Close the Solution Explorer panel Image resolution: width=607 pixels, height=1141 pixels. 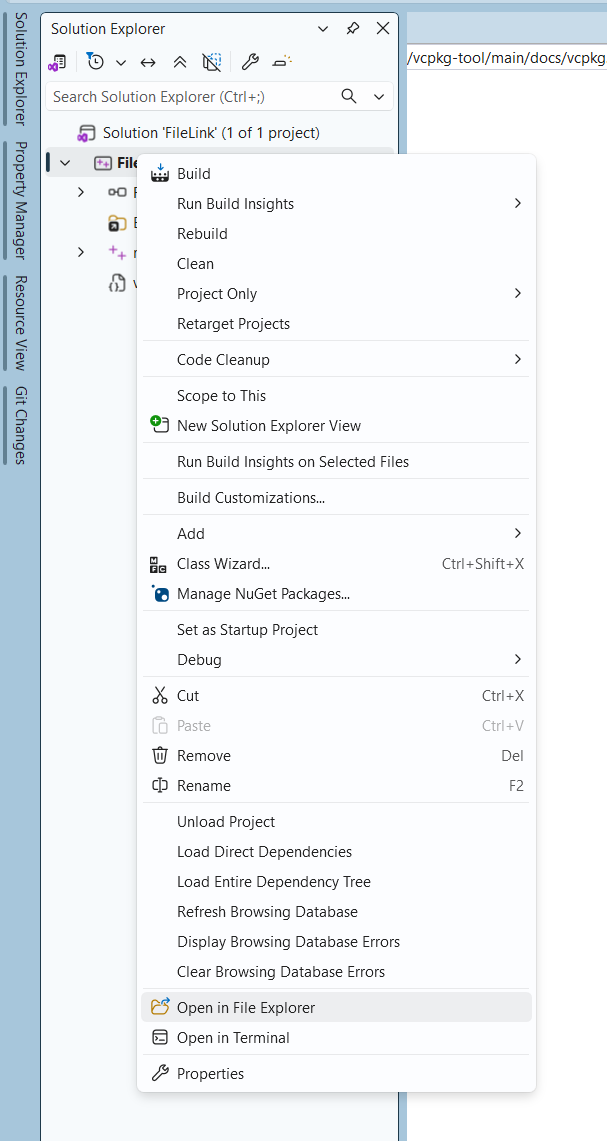pyautogui.click(x=383, y=29)
